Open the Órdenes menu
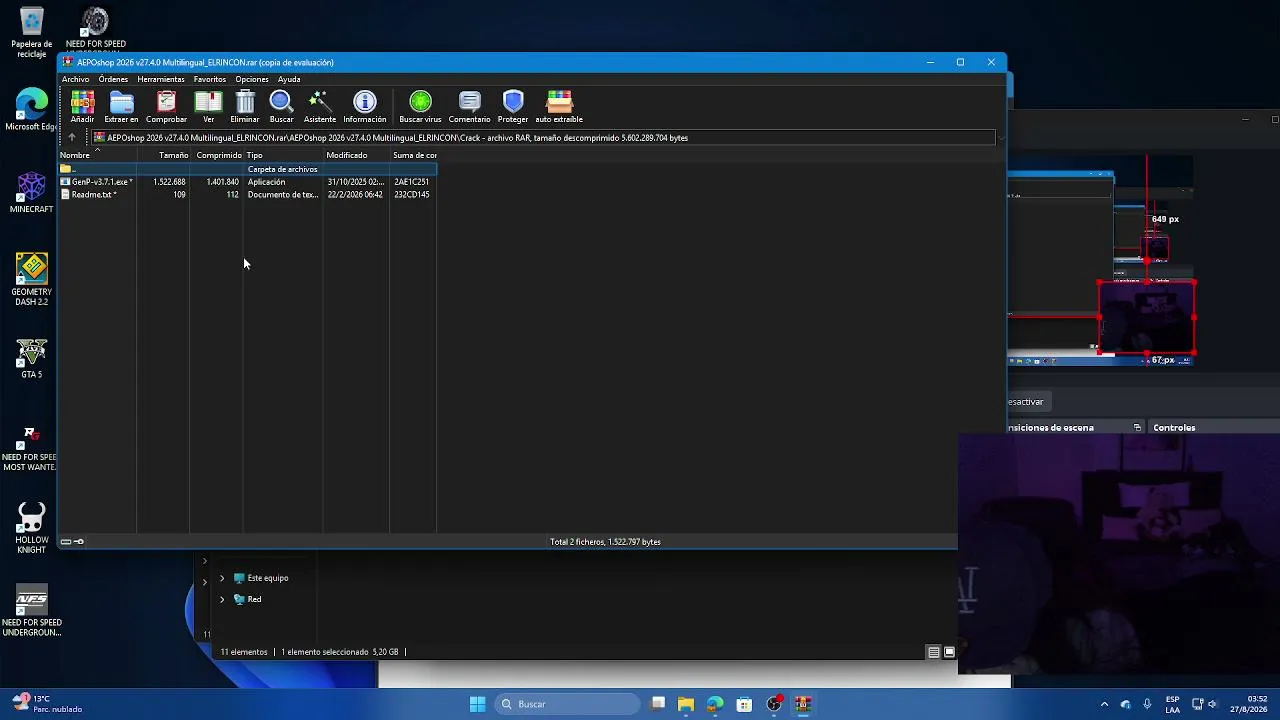Image resolution: width=1280 pixels, height=720 pixels. tap(113, 79)
